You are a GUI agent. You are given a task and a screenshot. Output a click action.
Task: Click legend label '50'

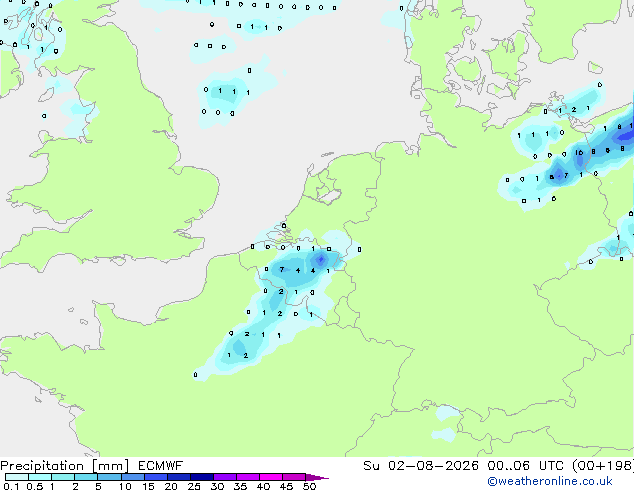pos(309,486)
